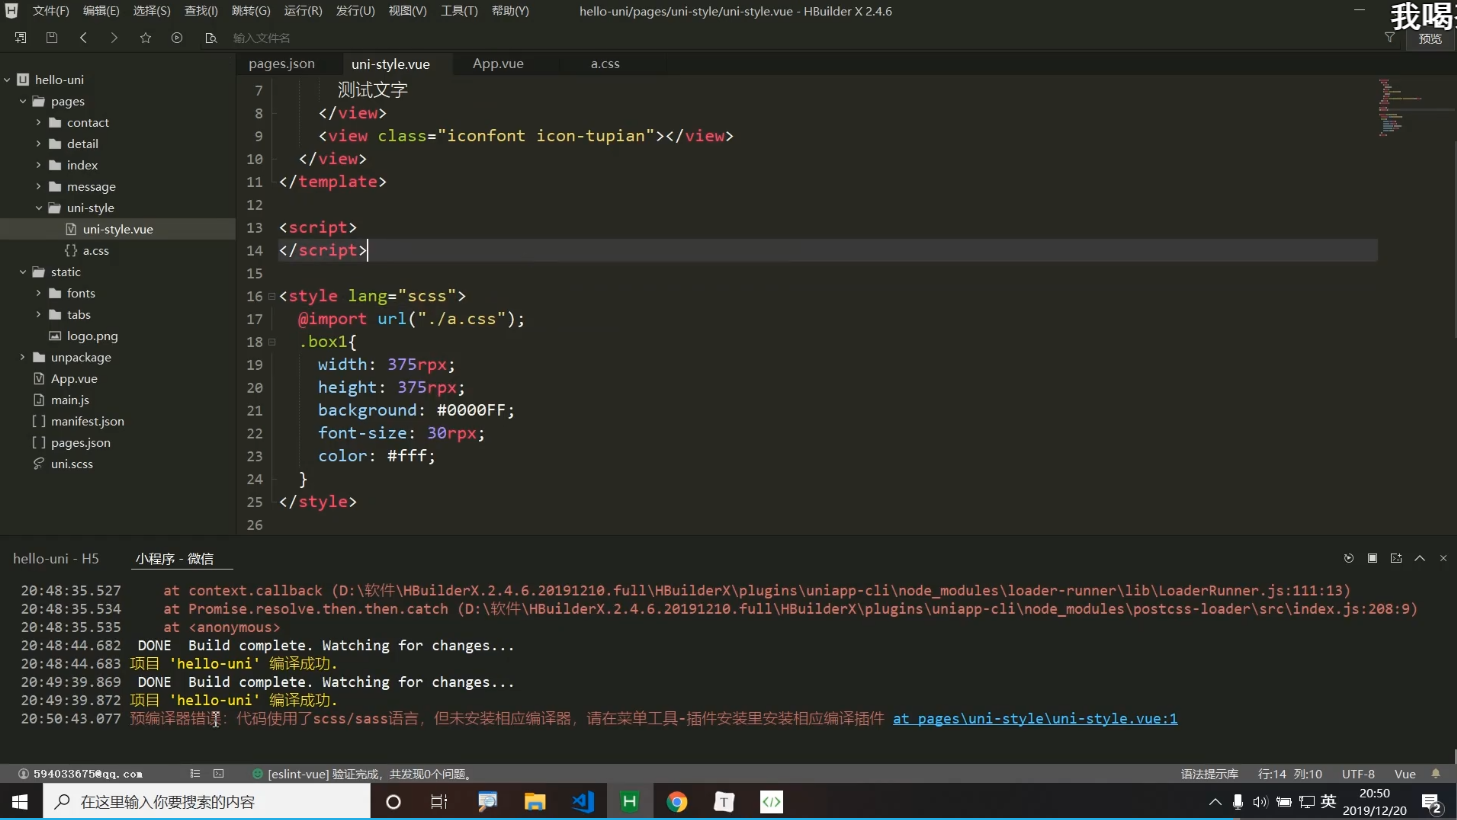Open Google Chrome from taskbar

[x=677, y=802]
